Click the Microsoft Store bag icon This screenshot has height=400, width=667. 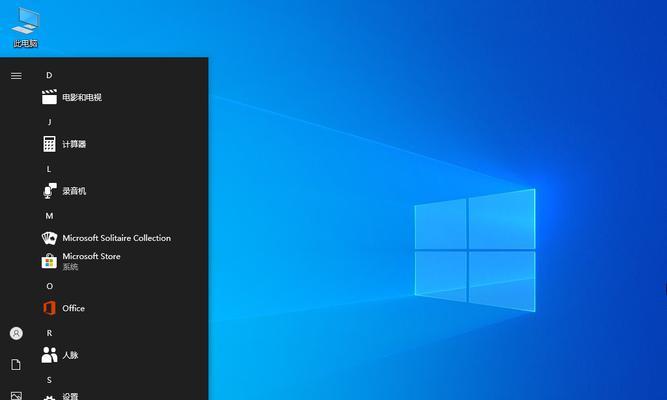pyautogui.click(x=49, y=261)
